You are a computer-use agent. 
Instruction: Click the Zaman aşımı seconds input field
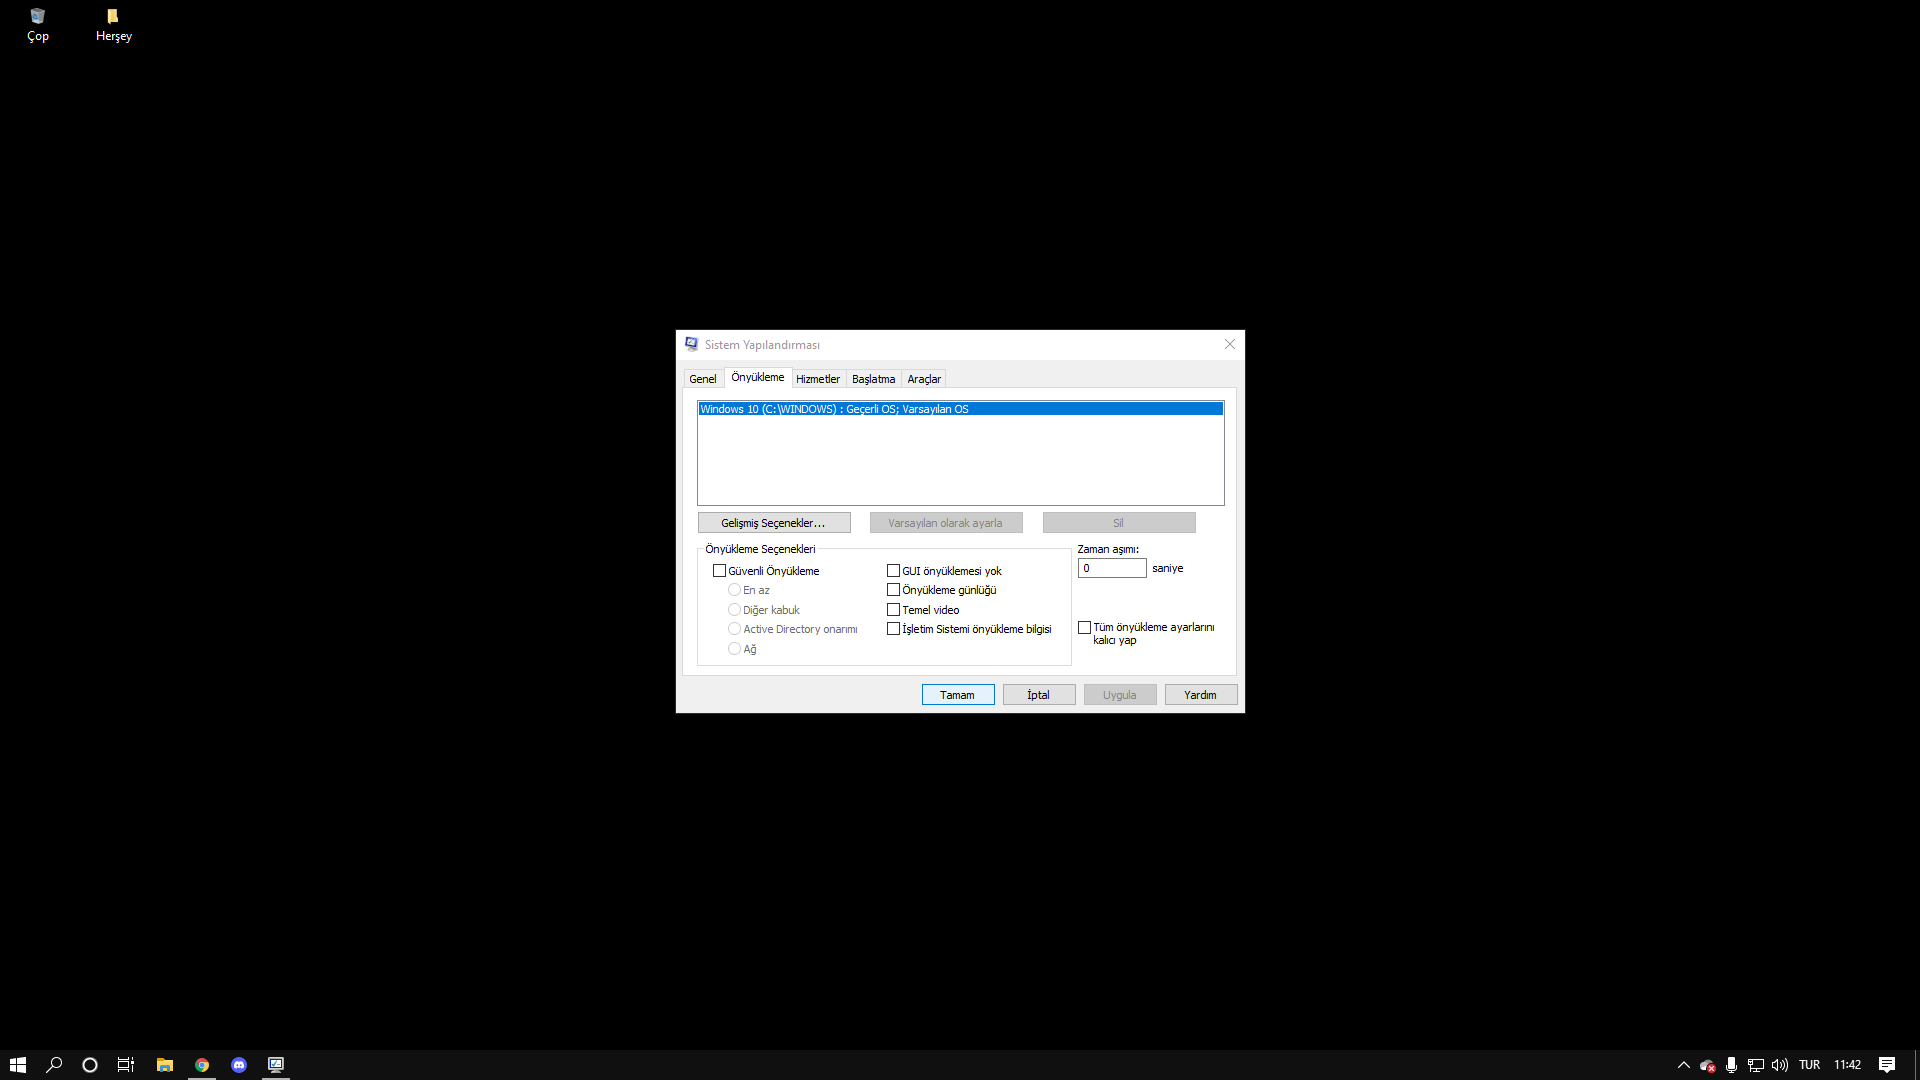[1111, 568]
